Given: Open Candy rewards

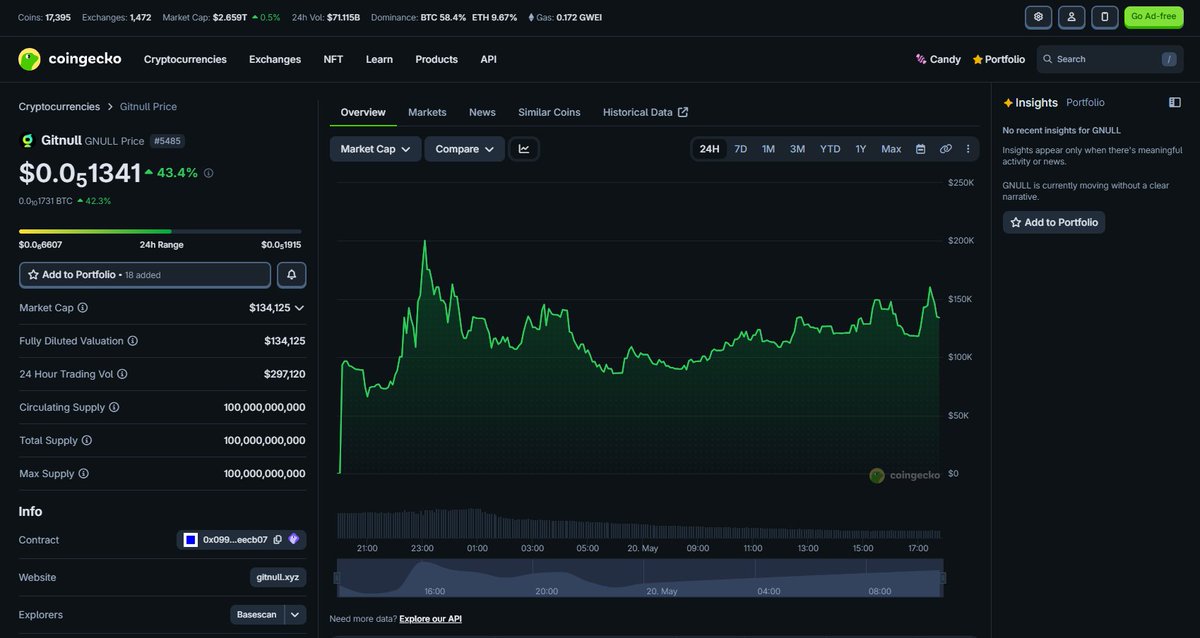Looking at the screenshot, I should 938,59.
